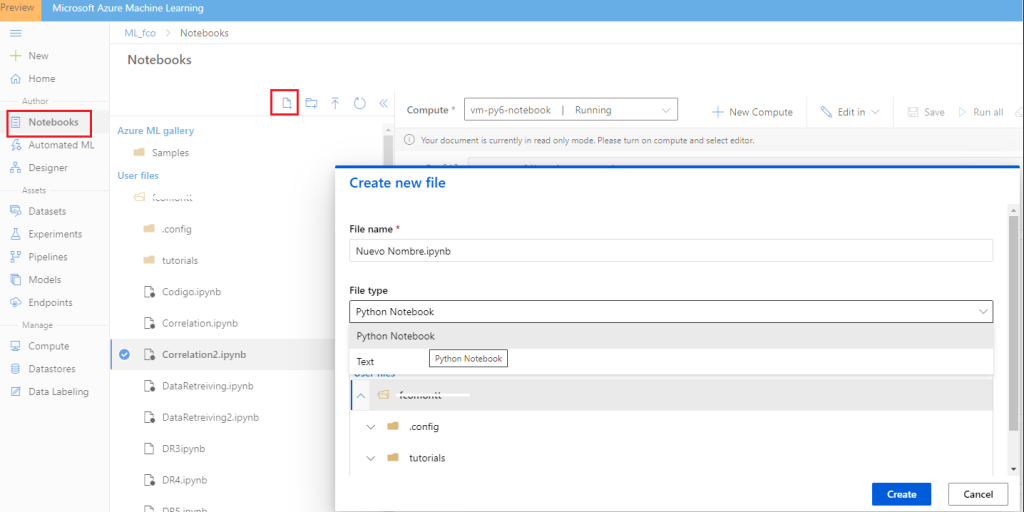Expand the .config folder in dialog tree
This screenshot has height=512, width=1024.
[370, 427]
